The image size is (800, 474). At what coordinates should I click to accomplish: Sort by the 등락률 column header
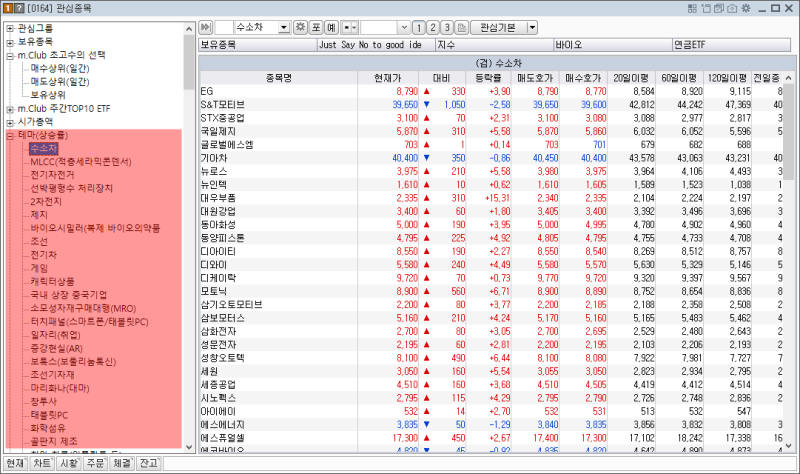coord(488,78)
